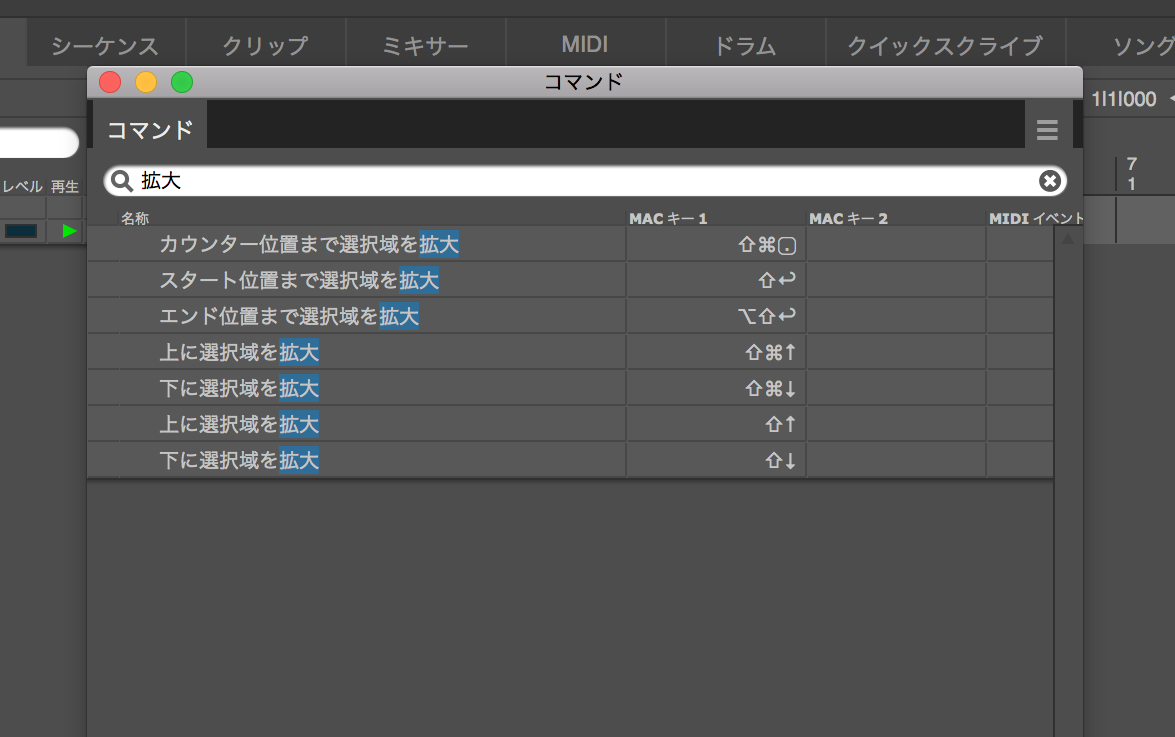Click the magnifying glass search icon

(122, 181)
